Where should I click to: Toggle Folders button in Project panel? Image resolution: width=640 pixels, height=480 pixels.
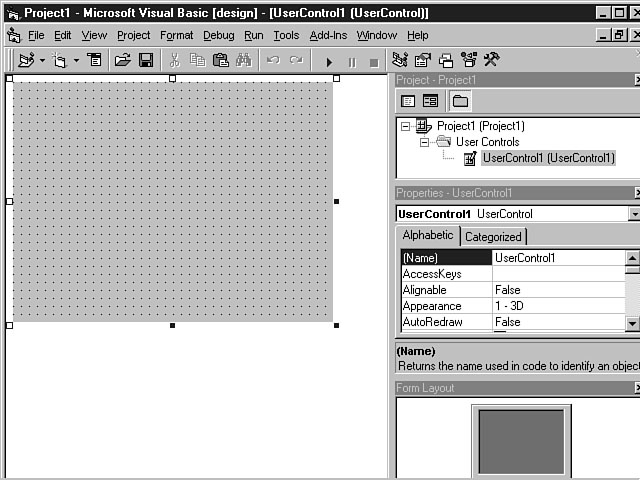459,101
